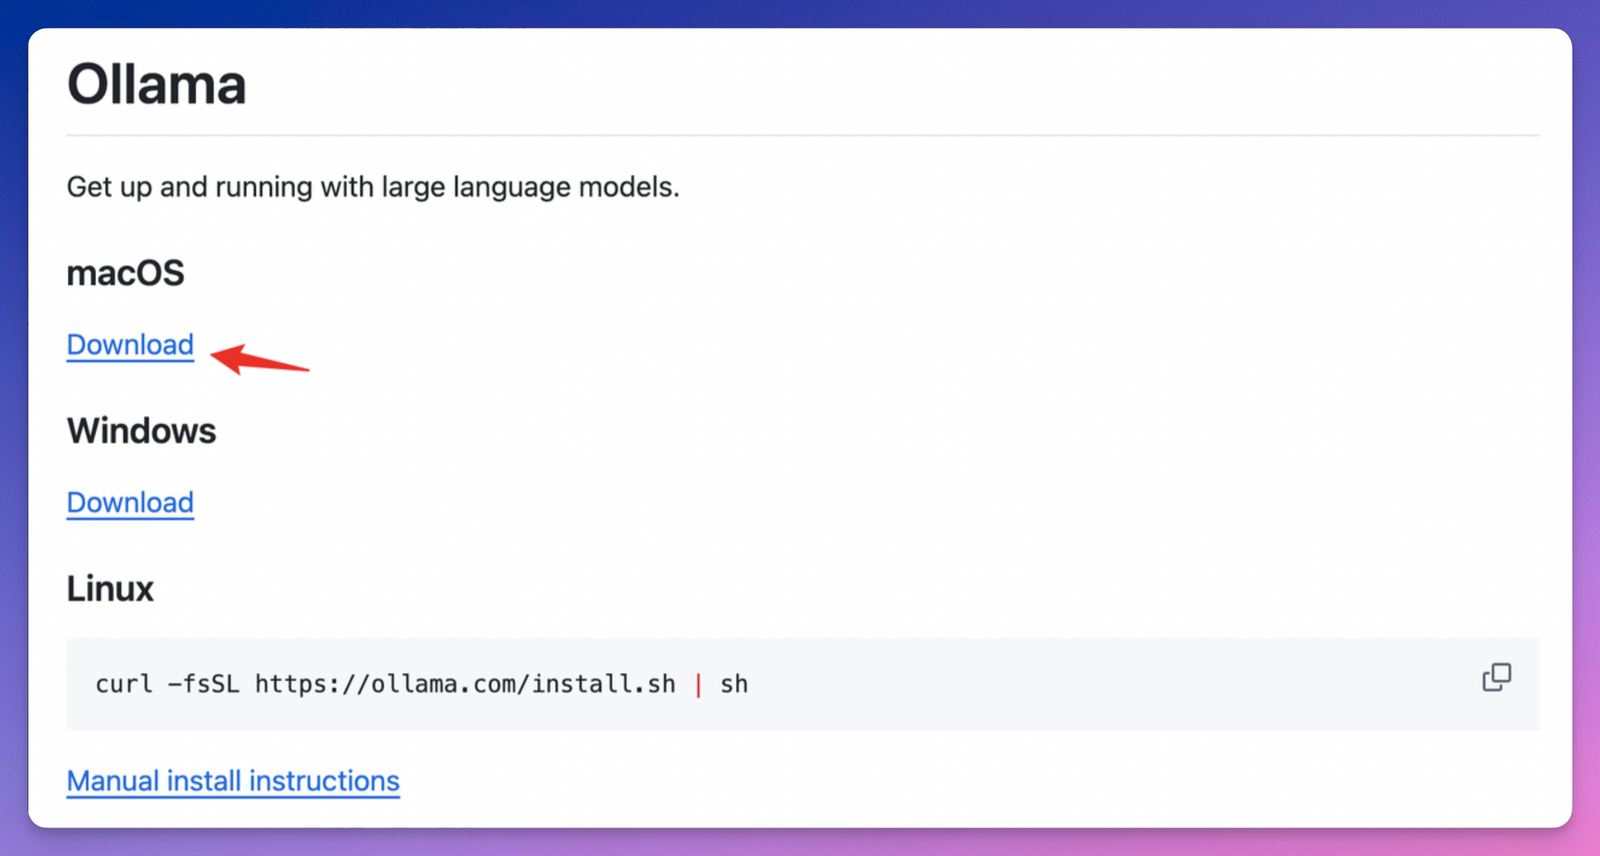Click the "Get up and running" description text

click(190, 187)
